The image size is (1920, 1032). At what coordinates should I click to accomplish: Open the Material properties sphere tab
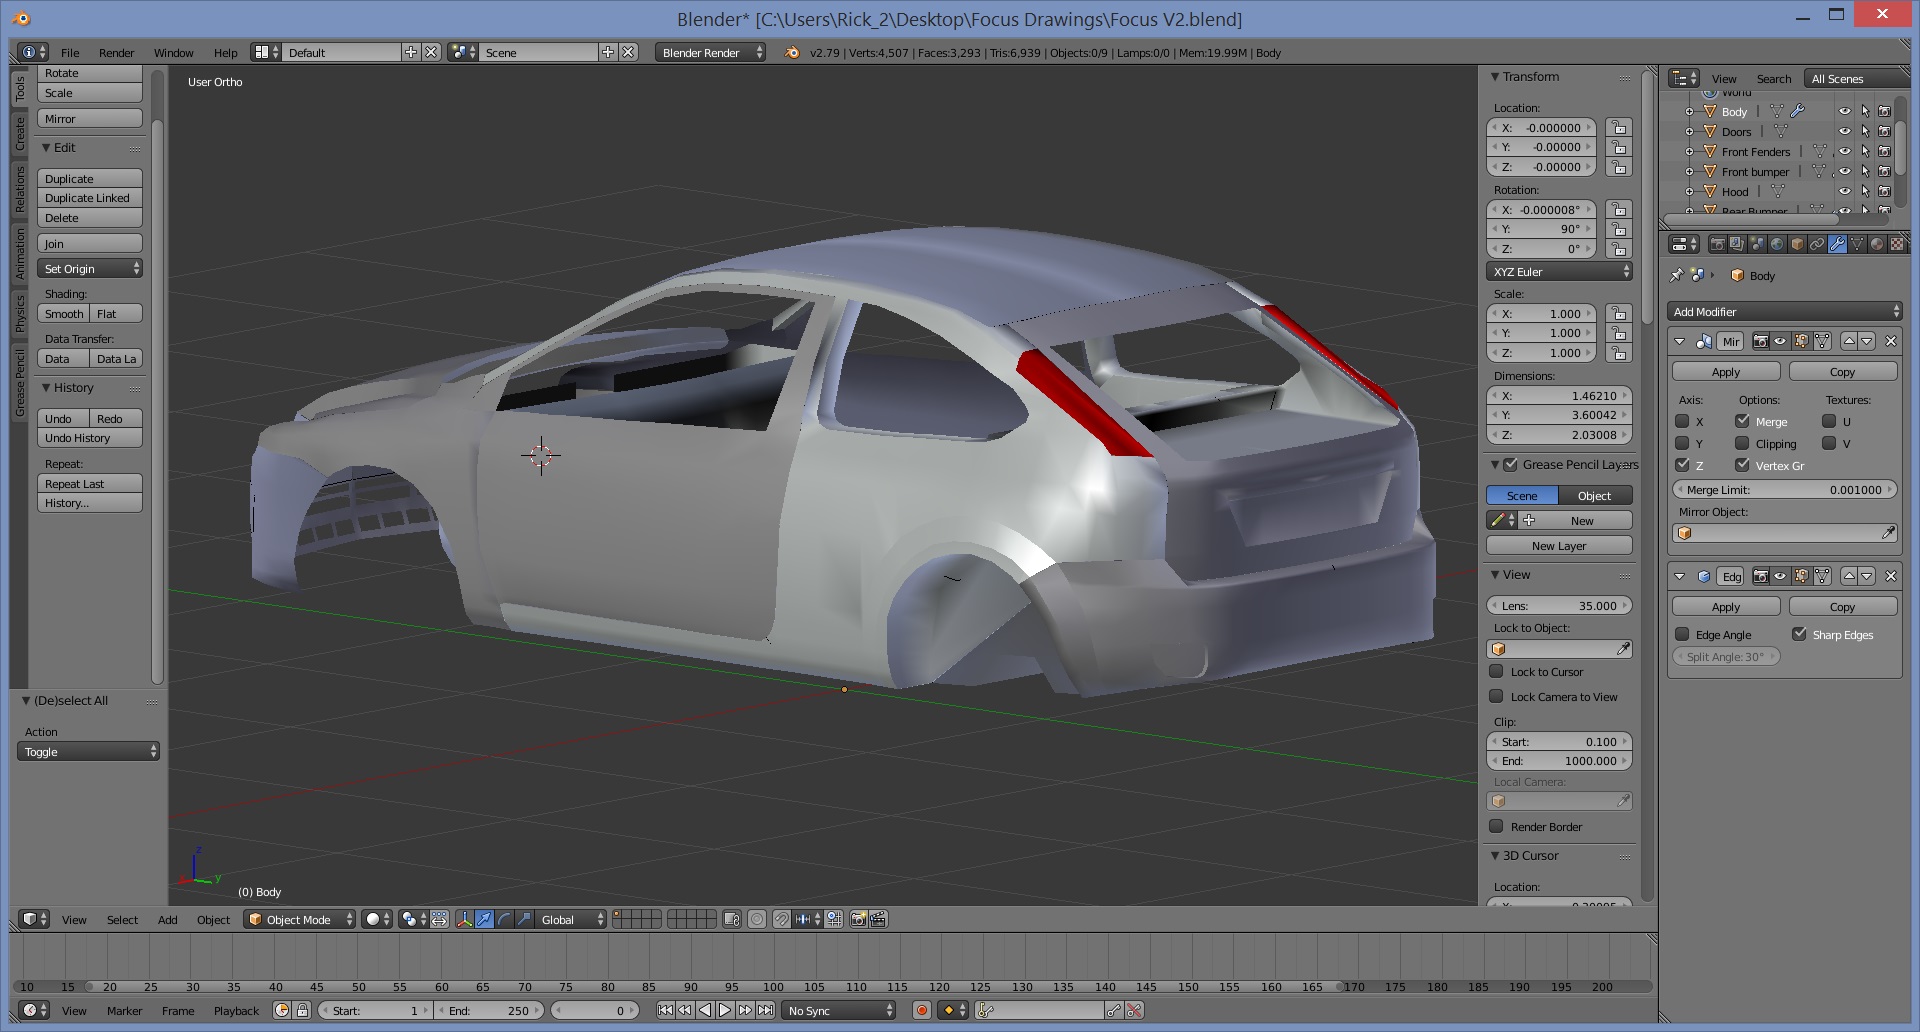click(1877, 244)
